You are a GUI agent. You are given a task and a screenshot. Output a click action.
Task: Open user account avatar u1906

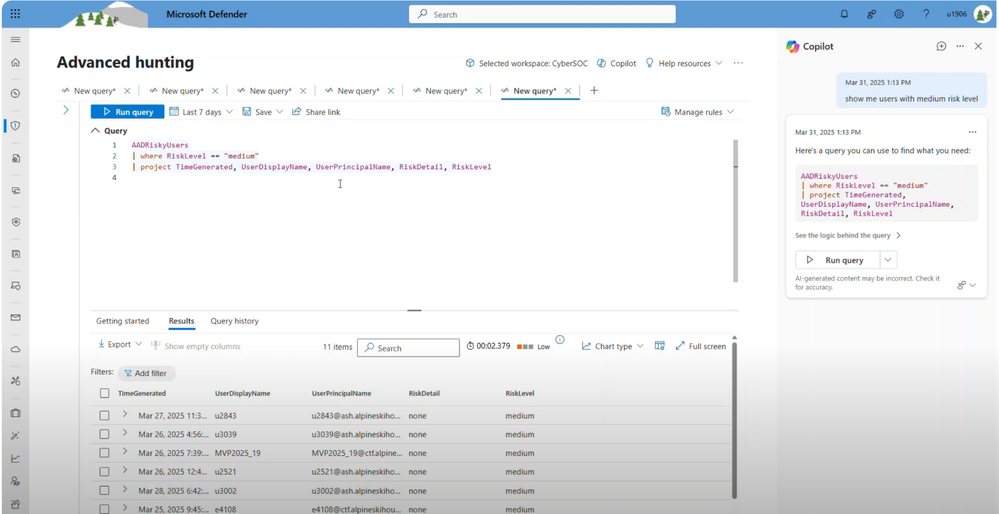point(983,14)
